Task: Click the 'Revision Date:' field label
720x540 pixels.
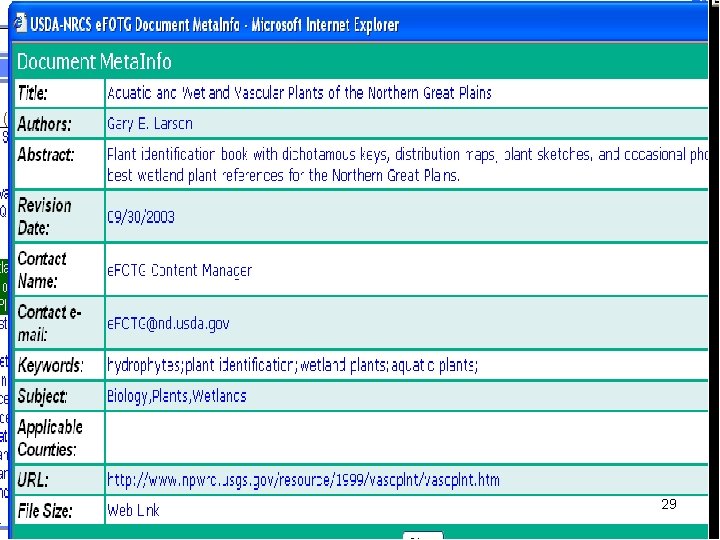Action: 45,217
